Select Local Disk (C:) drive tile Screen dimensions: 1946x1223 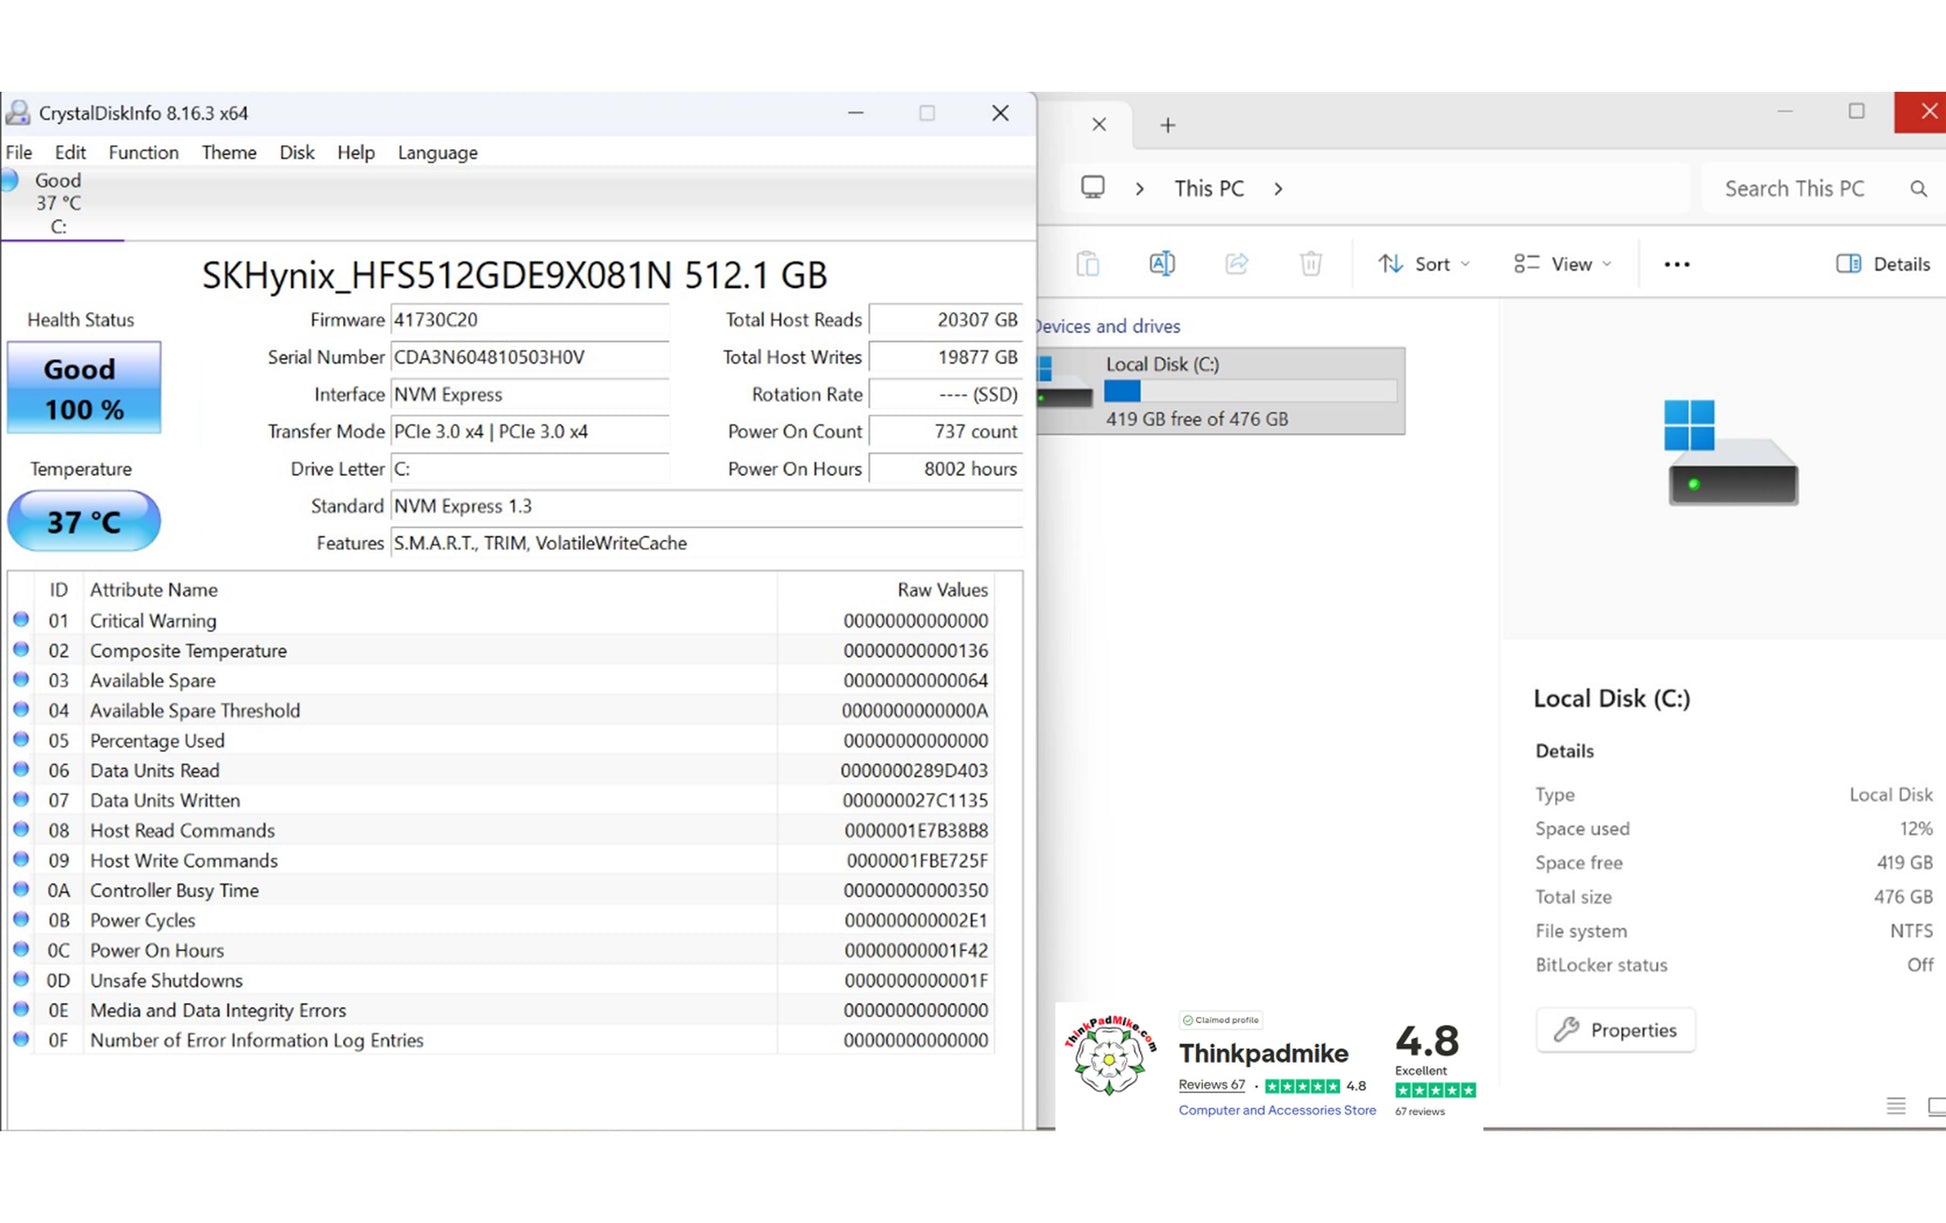point(1222,391)
